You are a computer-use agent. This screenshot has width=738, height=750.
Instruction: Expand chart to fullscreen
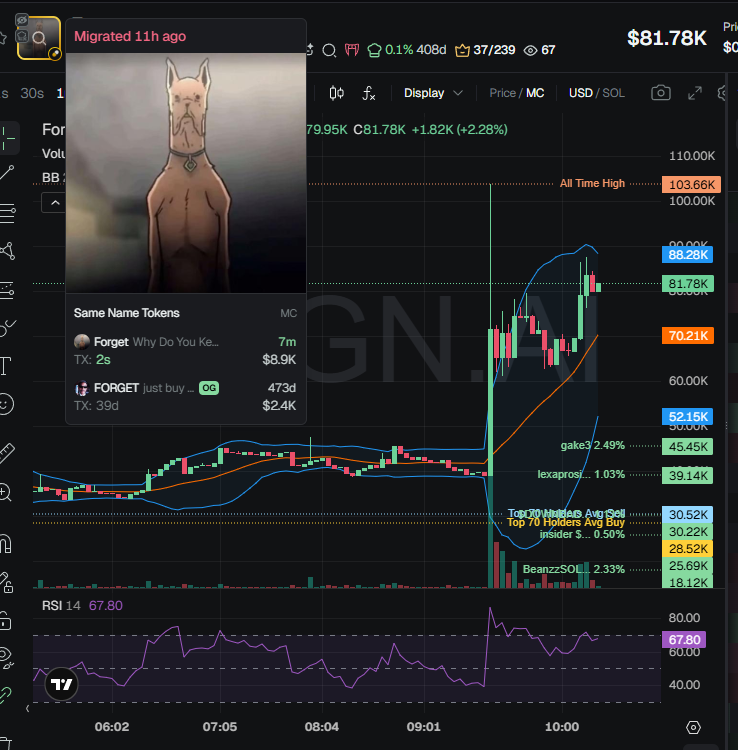pyautogui.click(x=694, y=93)
